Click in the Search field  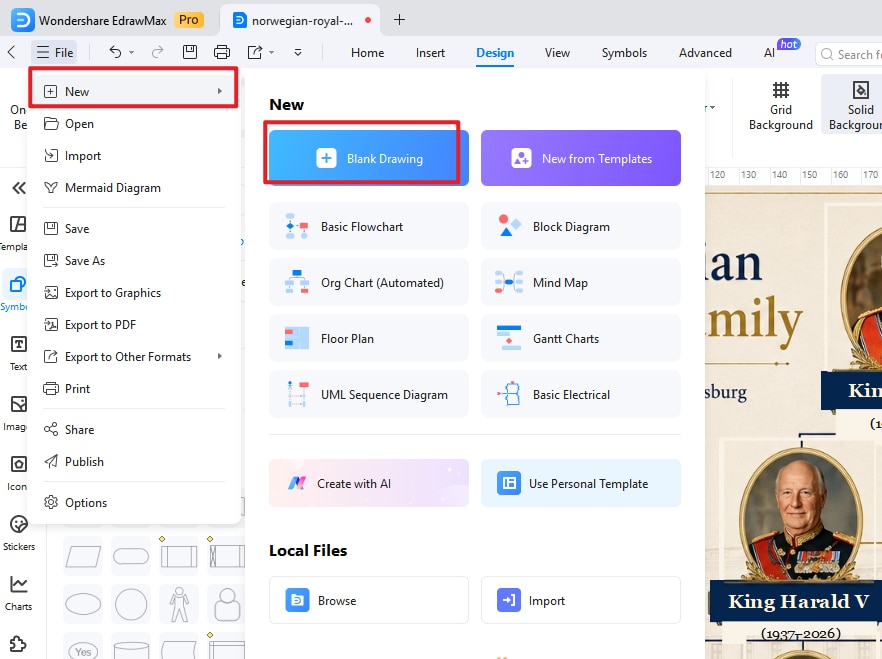849,54
